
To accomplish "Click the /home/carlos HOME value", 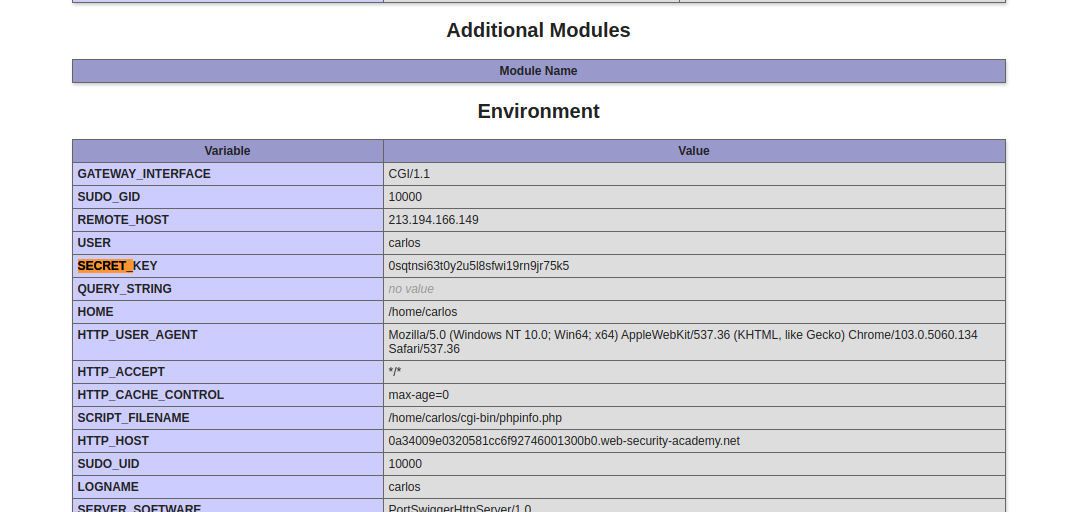I will (422, 312).
